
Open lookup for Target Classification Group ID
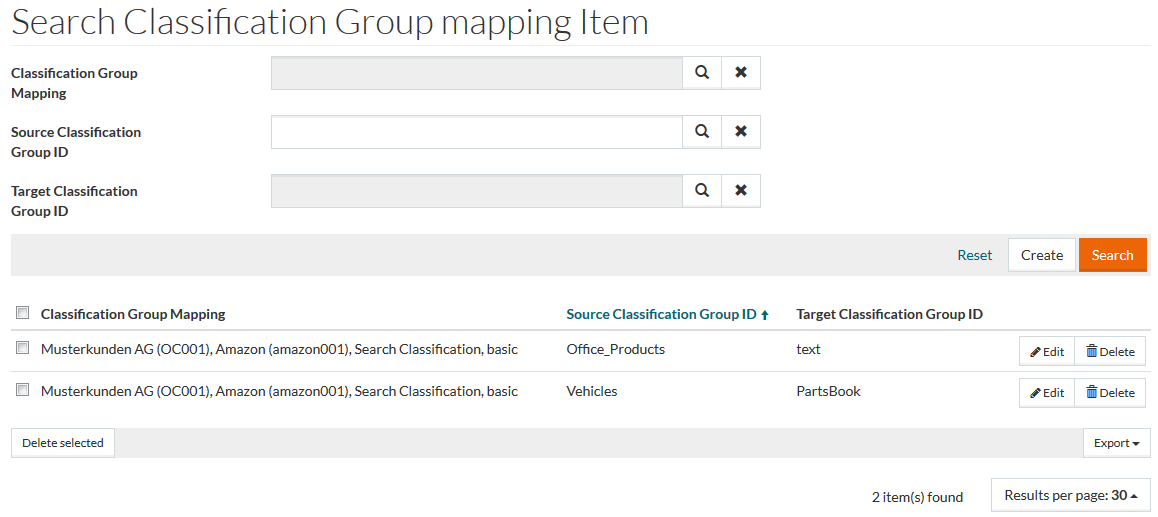[x=702, y=191]
